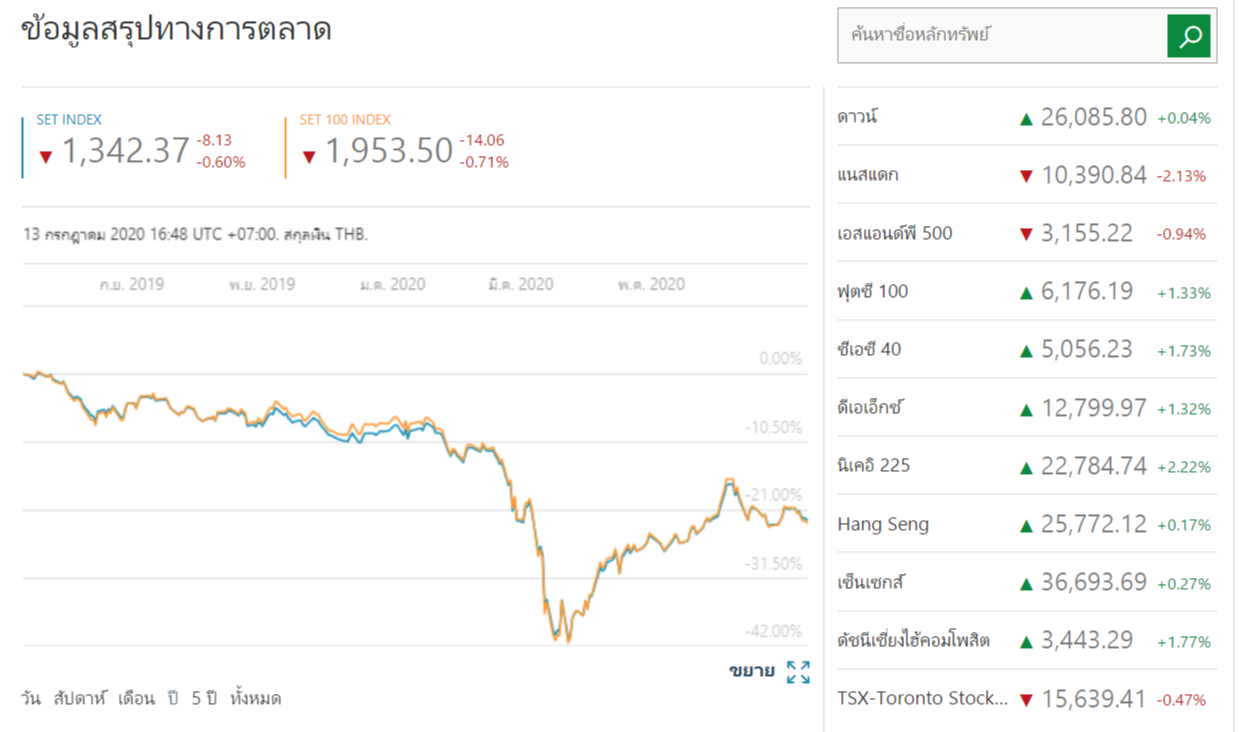
Task: Switch chart to เดือน (month) range
Action: point(136,698)
